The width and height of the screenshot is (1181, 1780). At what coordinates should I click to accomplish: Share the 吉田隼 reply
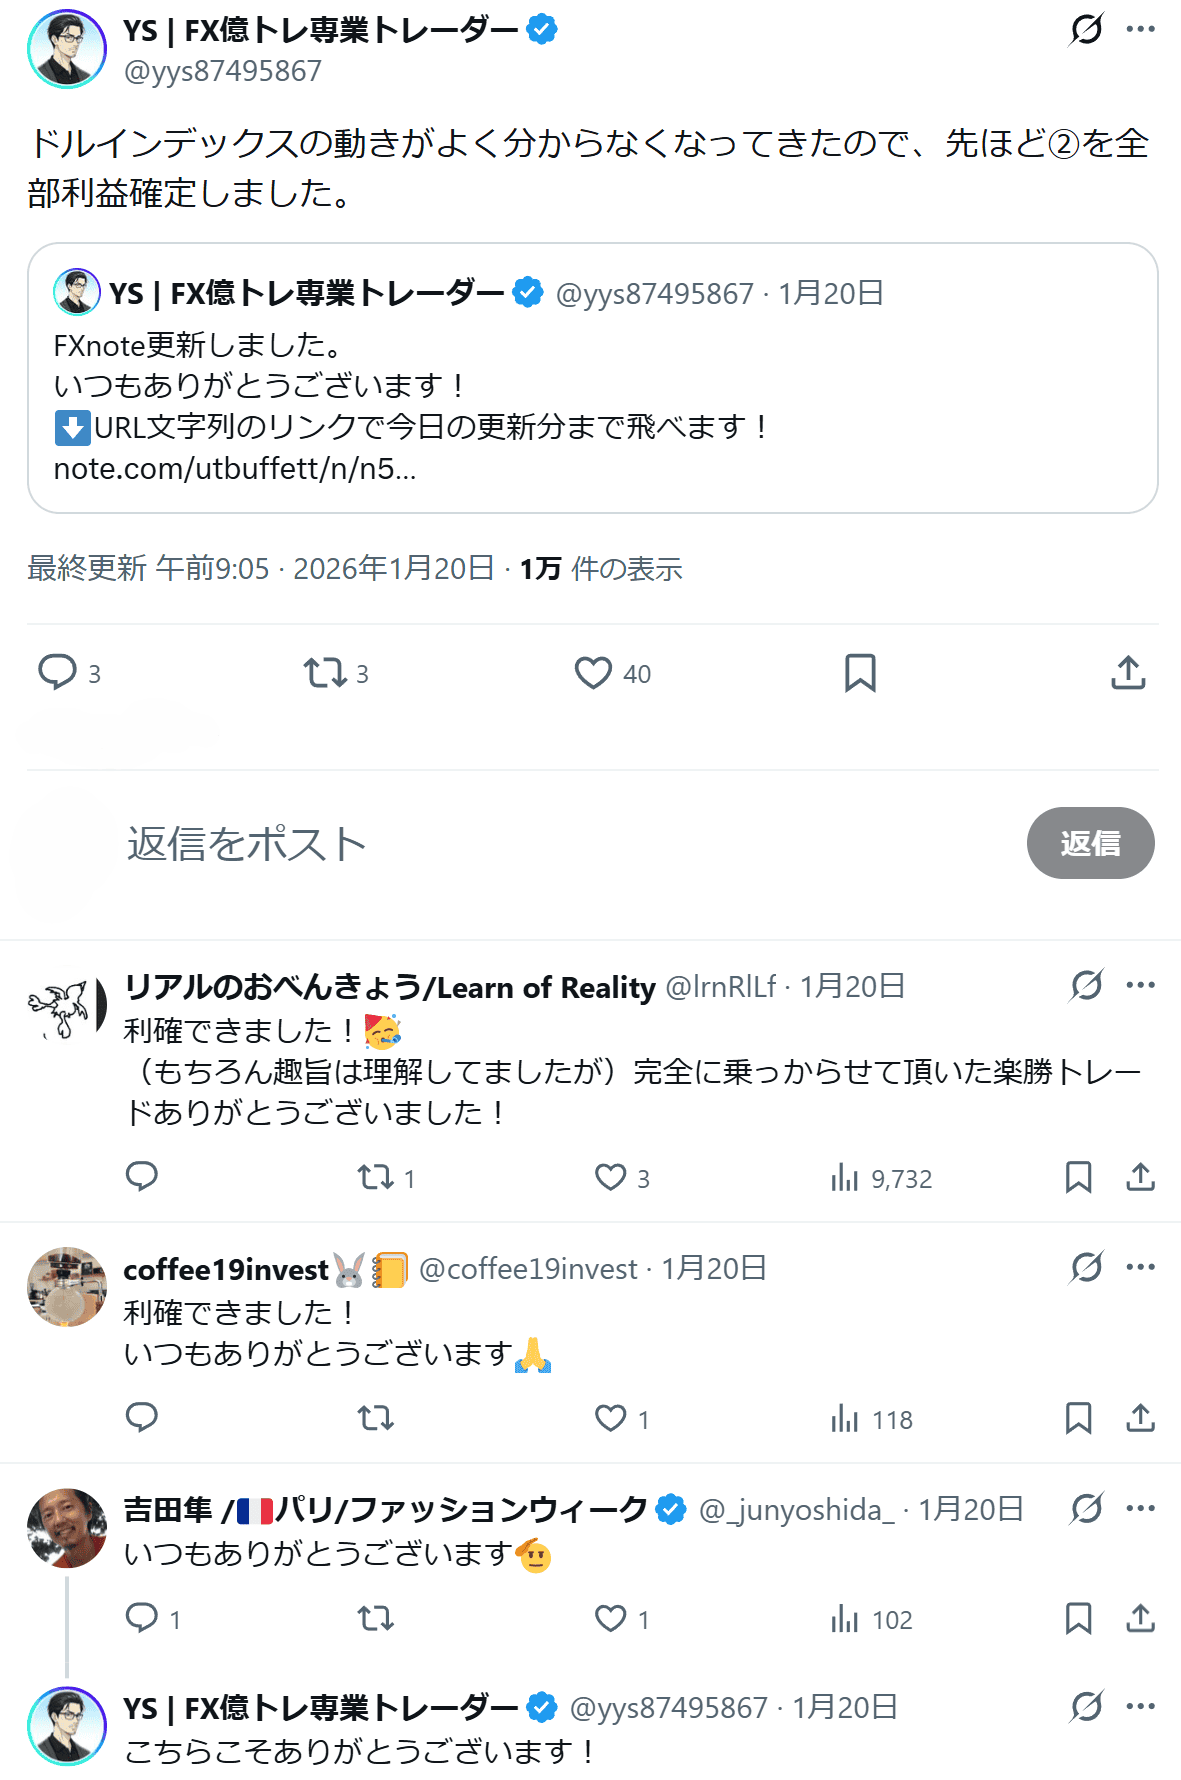click(1140, 1618)
